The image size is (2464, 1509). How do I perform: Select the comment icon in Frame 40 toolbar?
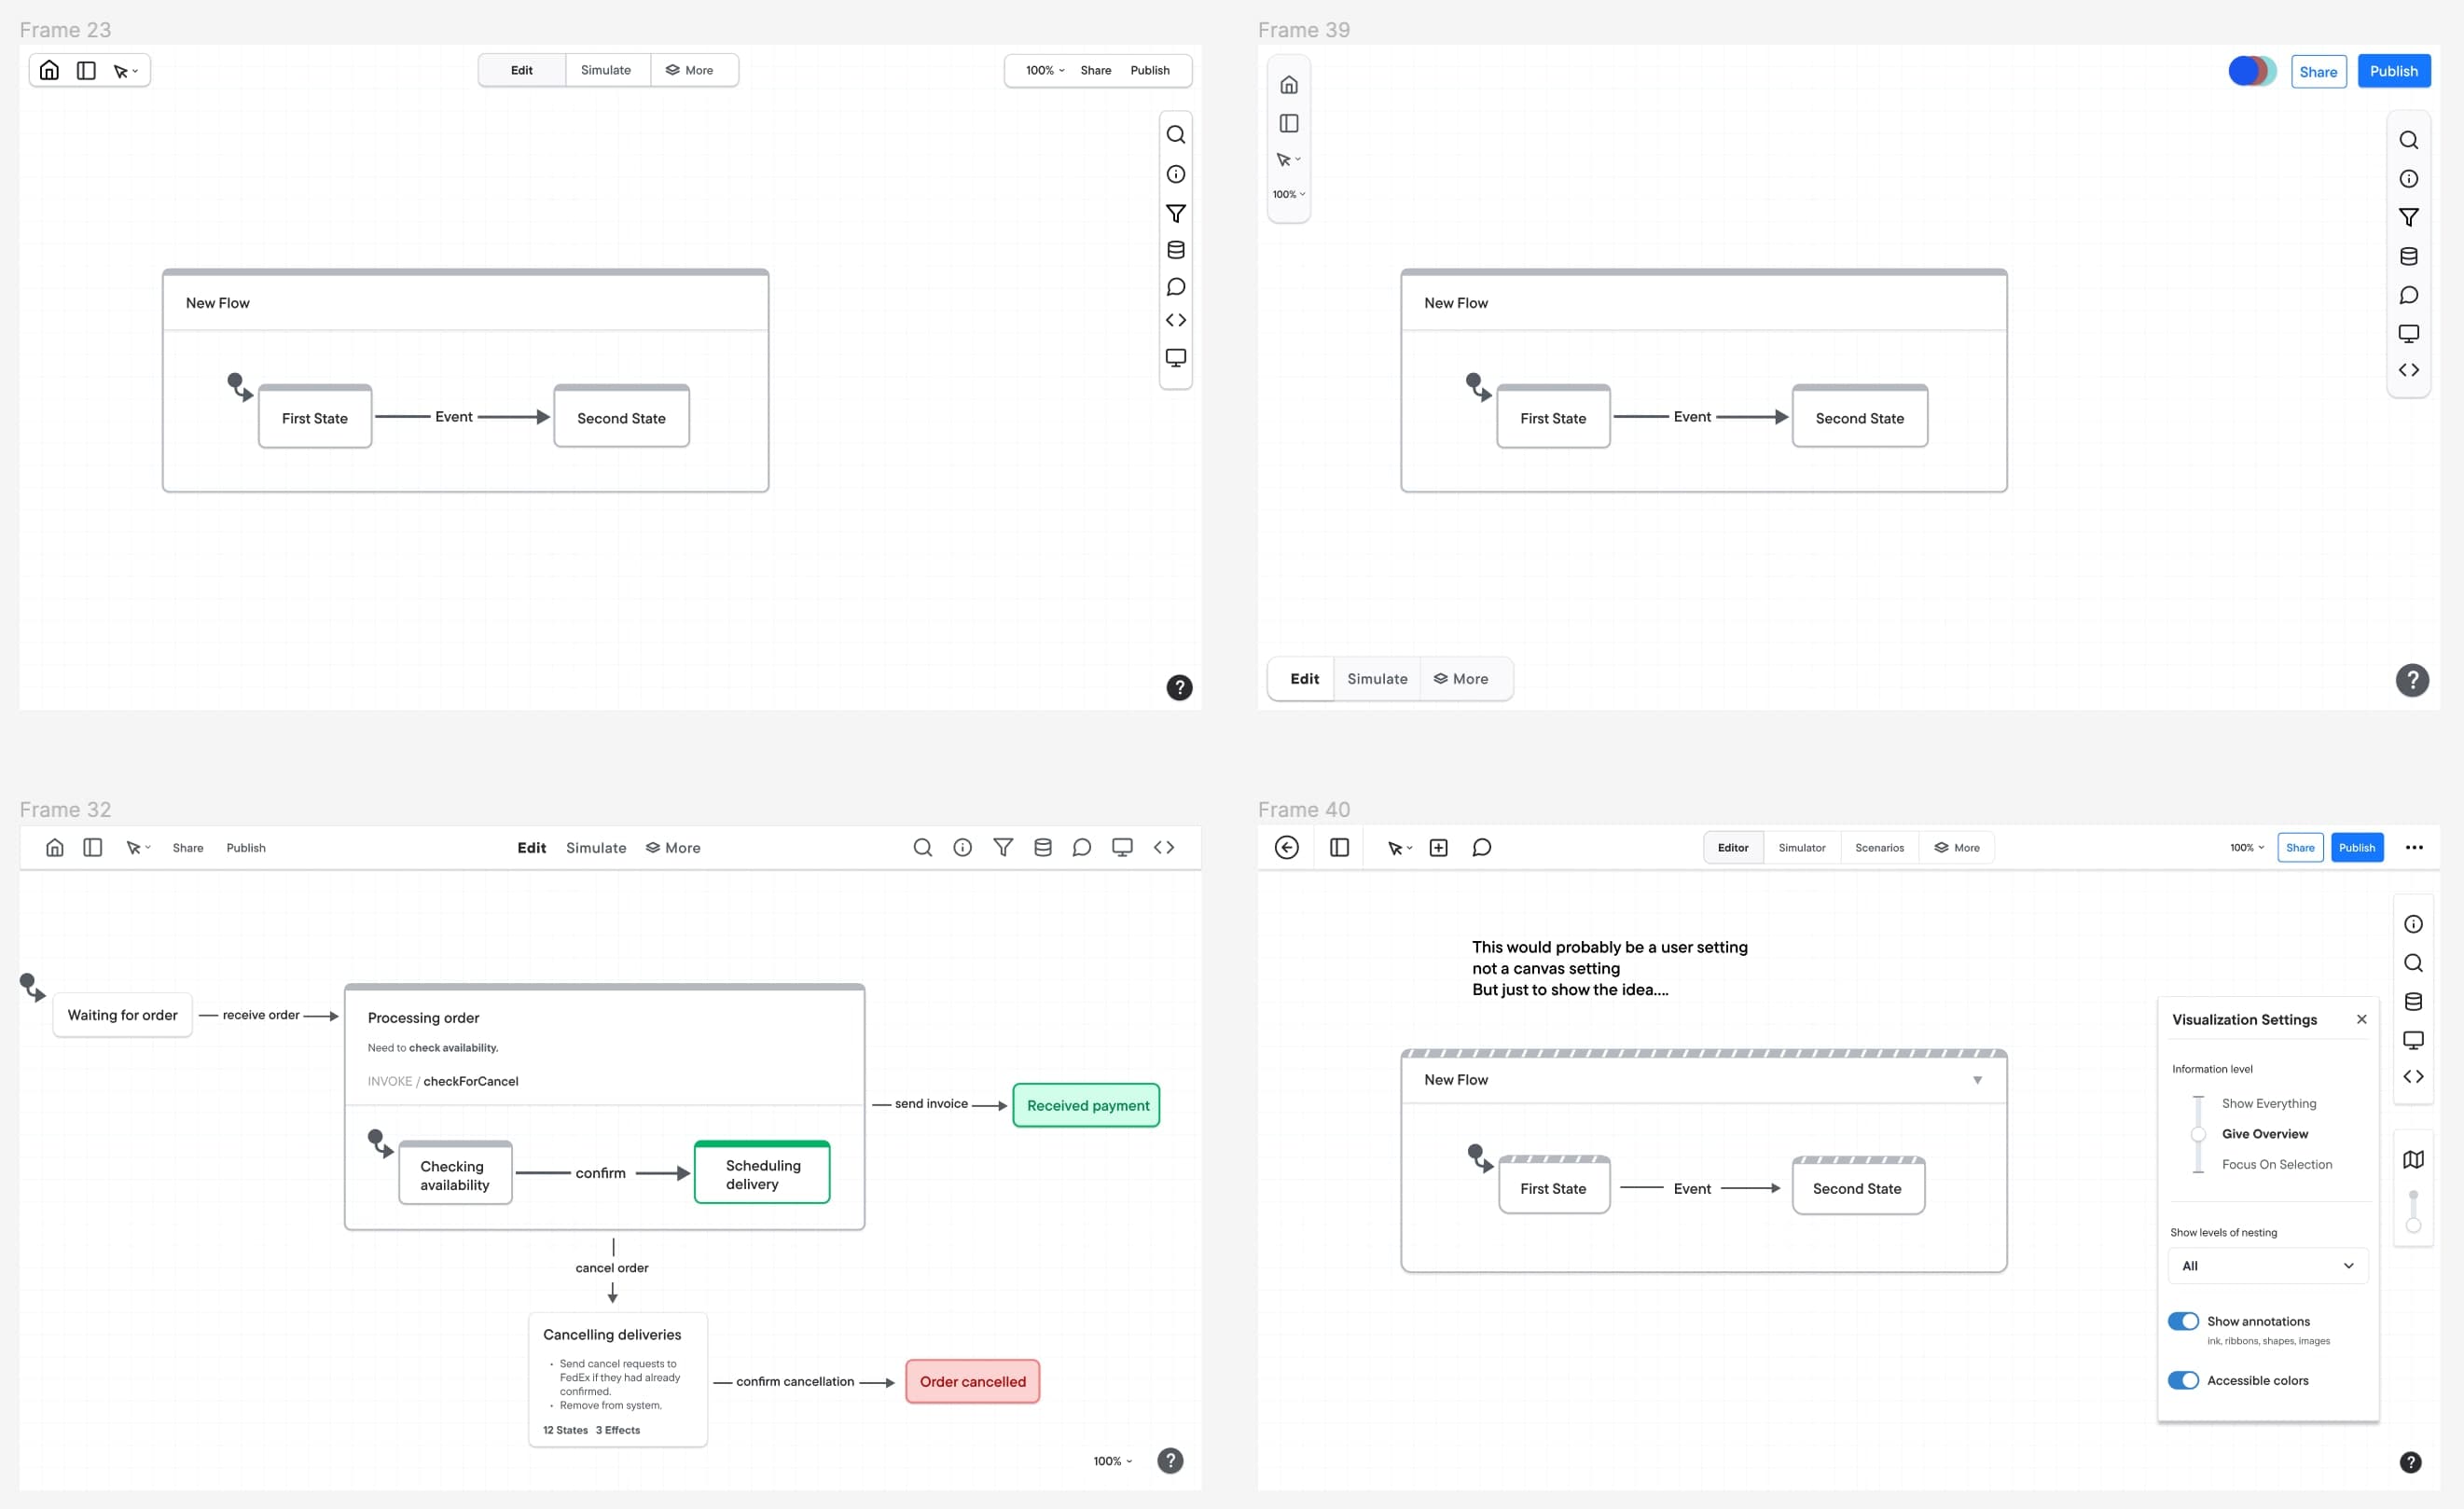pyautogui.click(x=1480, y=847)
